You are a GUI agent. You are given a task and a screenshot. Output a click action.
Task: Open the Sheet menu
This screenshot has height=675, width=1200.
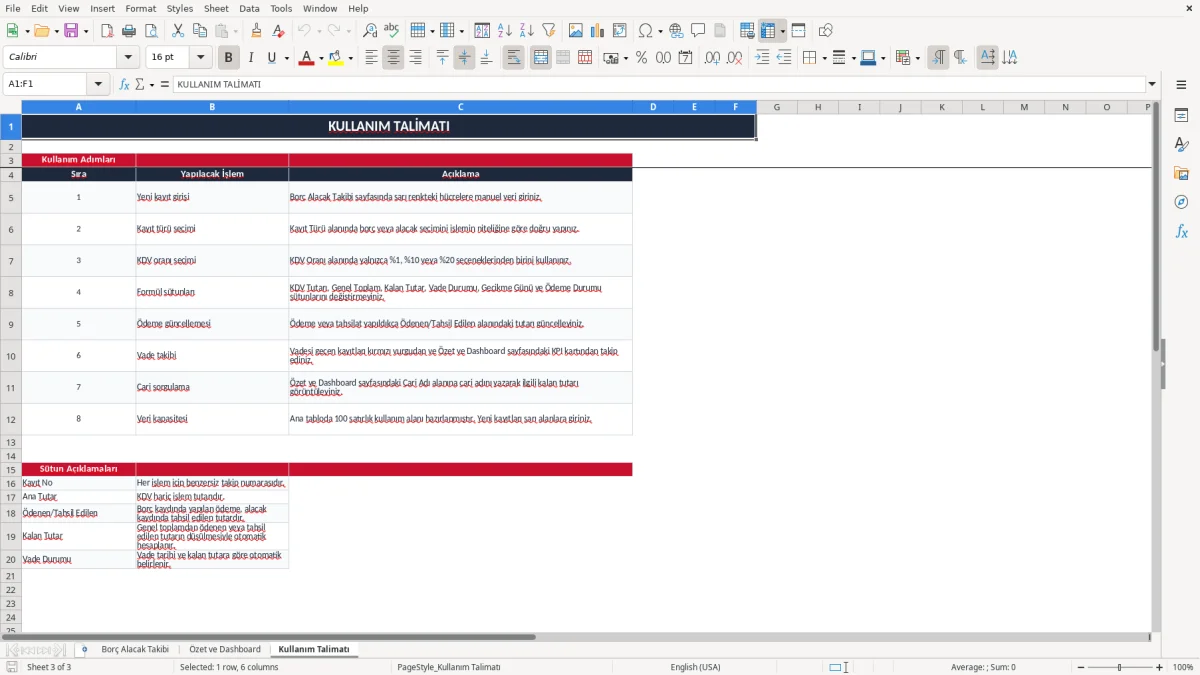point(216,8)
